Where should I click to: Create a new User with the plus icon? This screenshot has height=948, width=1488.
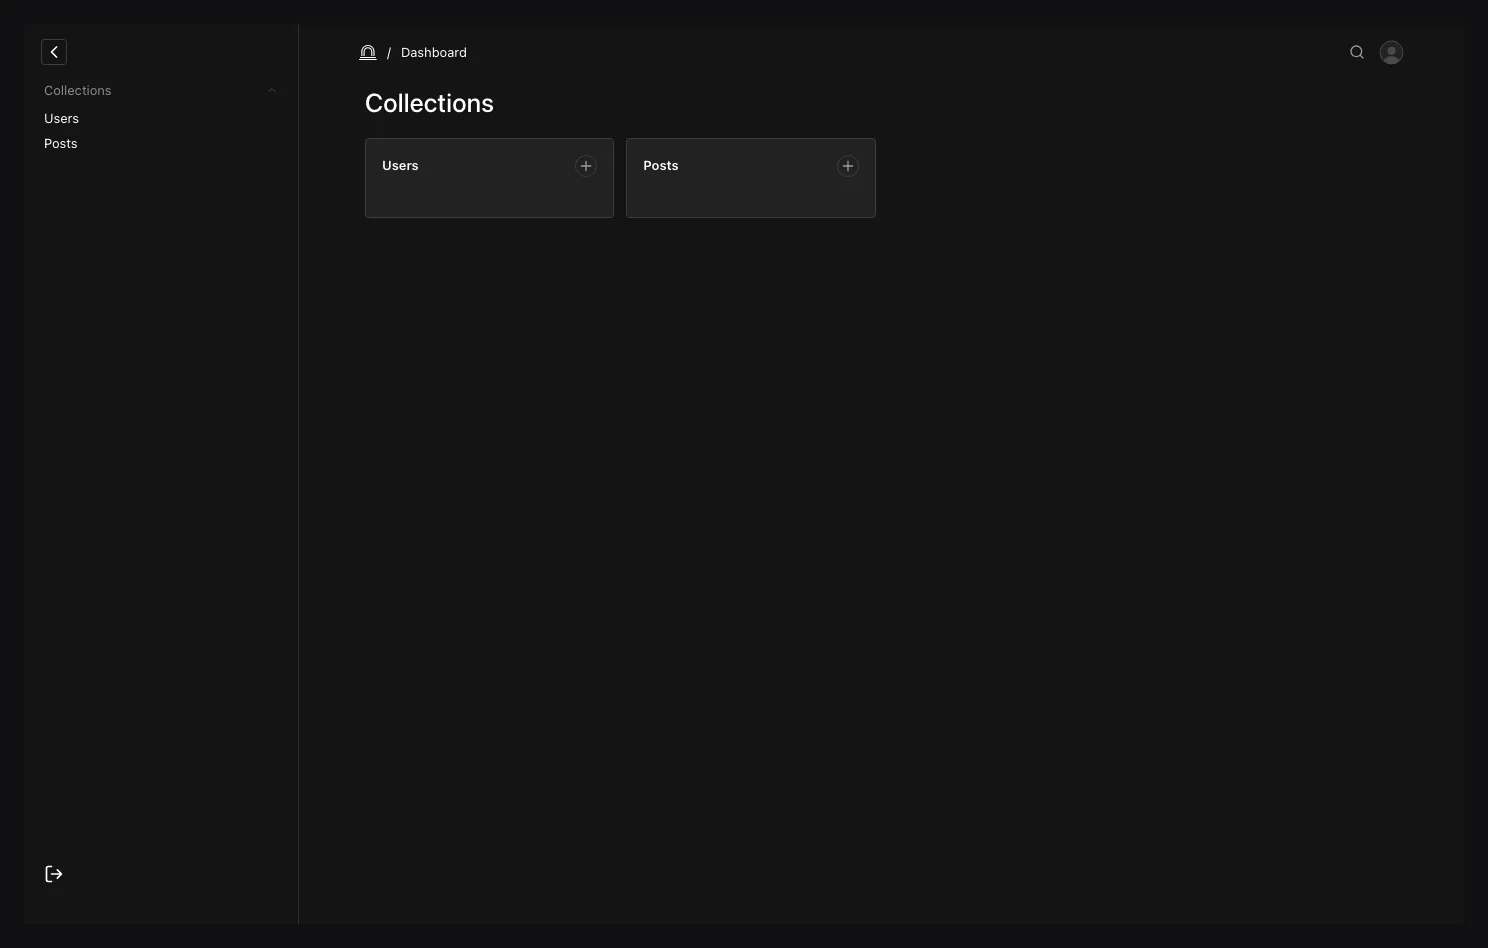pos(586,166)
